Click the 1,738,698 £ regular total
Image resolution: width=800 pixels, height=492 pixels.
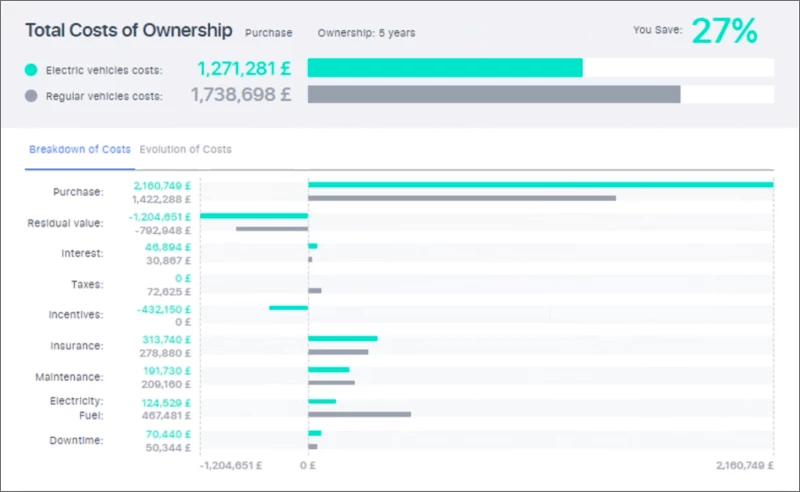coord(241,94)
